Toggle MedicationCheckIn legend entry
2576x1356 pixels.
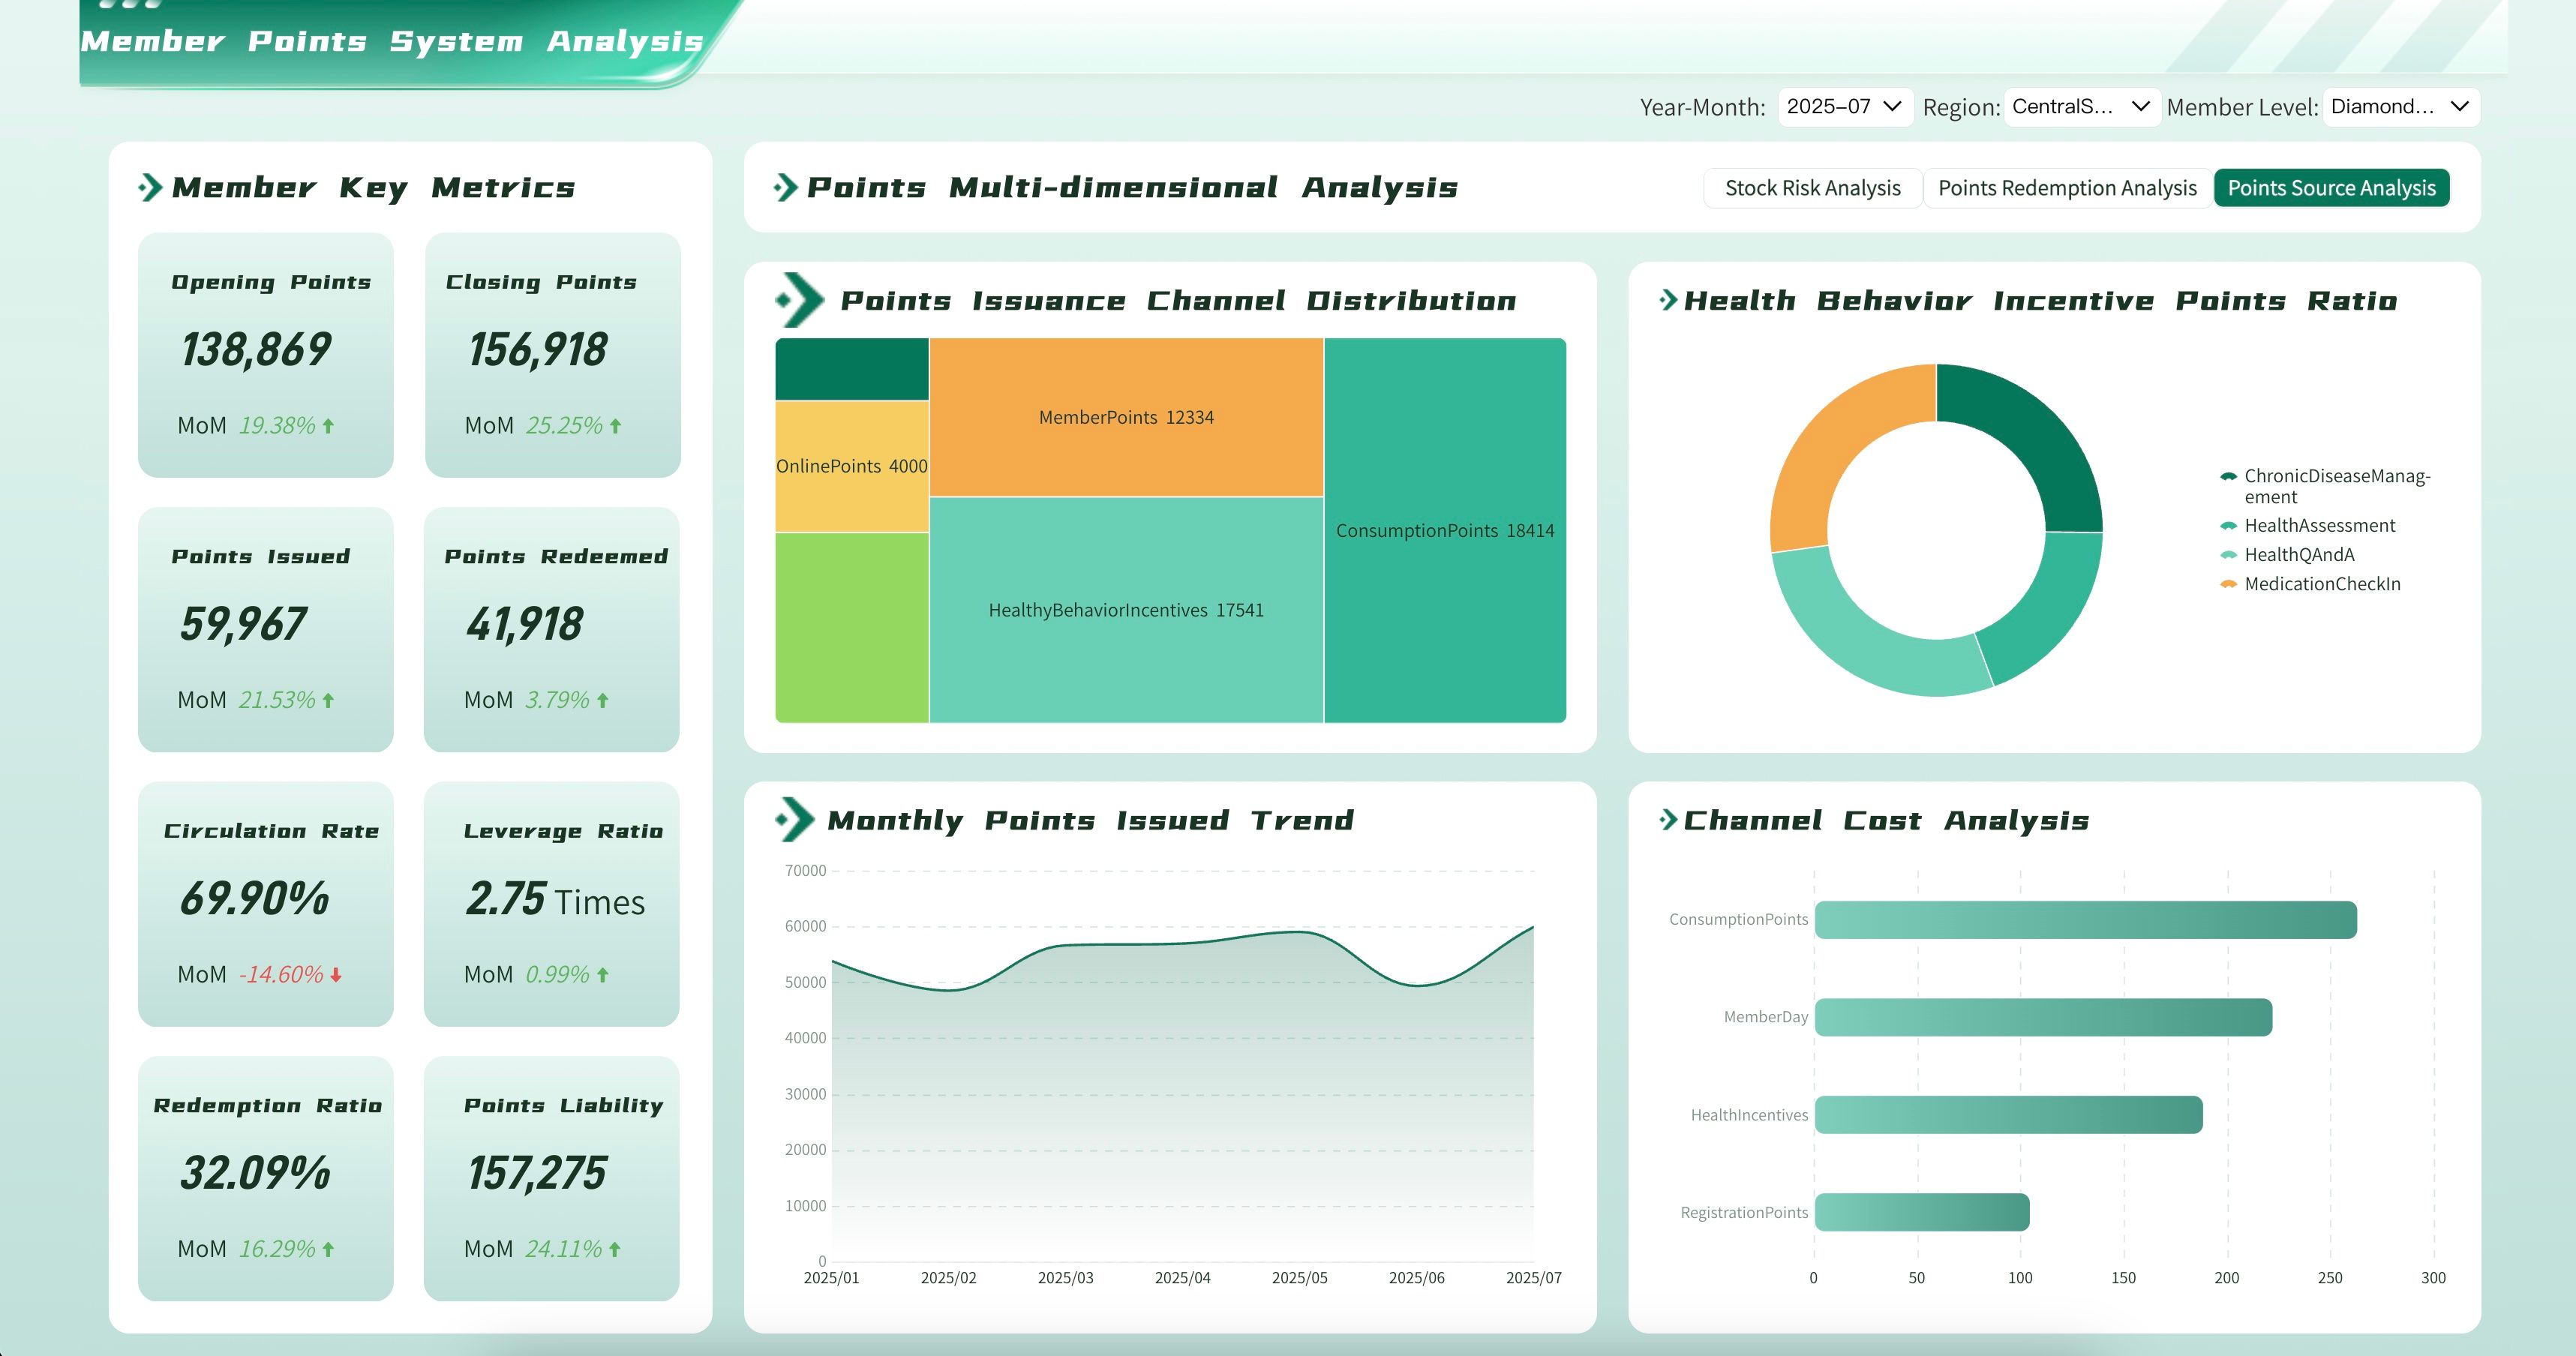pos(2310,584)
